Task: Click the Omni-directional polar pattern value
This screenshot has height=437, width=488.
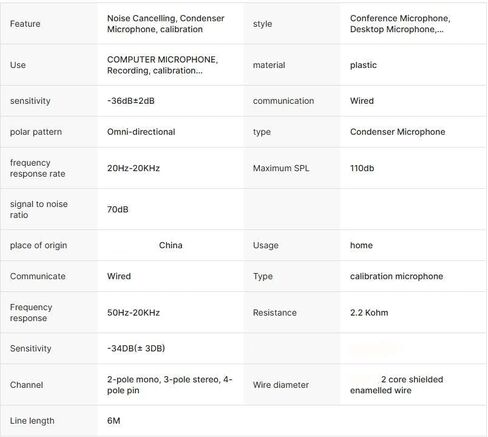Action: (141, 132)
